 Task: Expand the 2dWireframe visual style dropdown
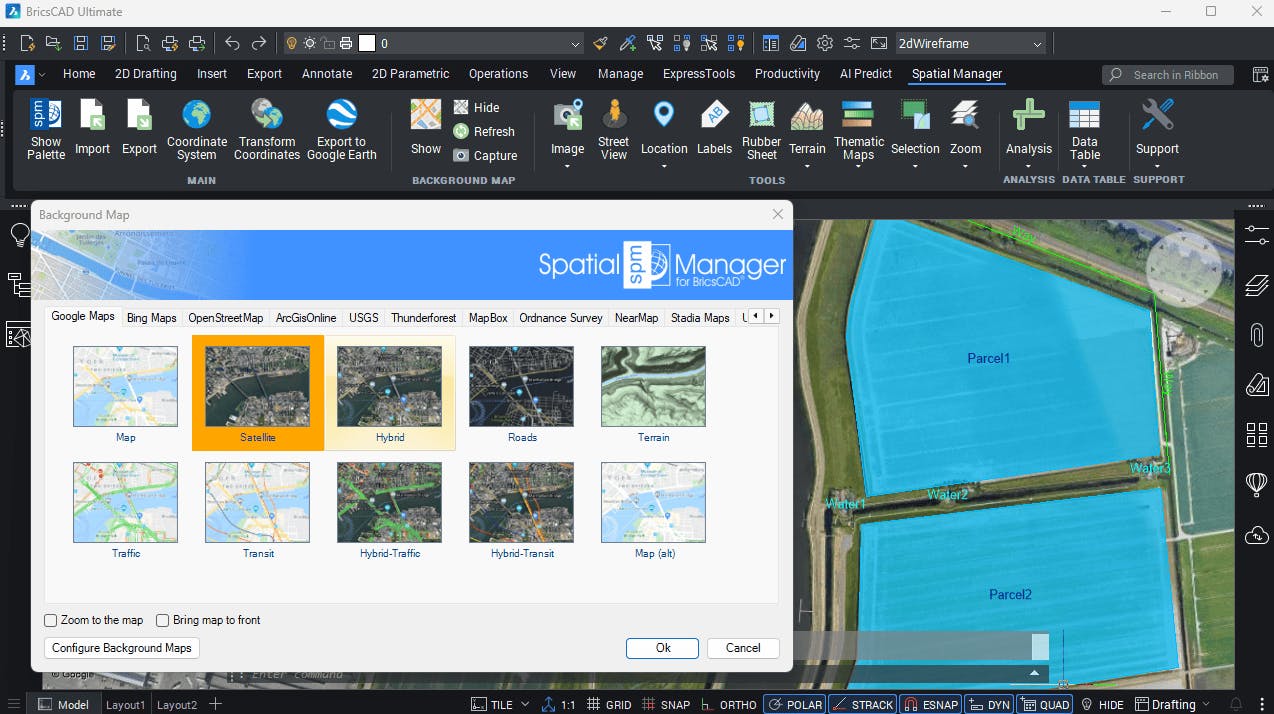1038,44
